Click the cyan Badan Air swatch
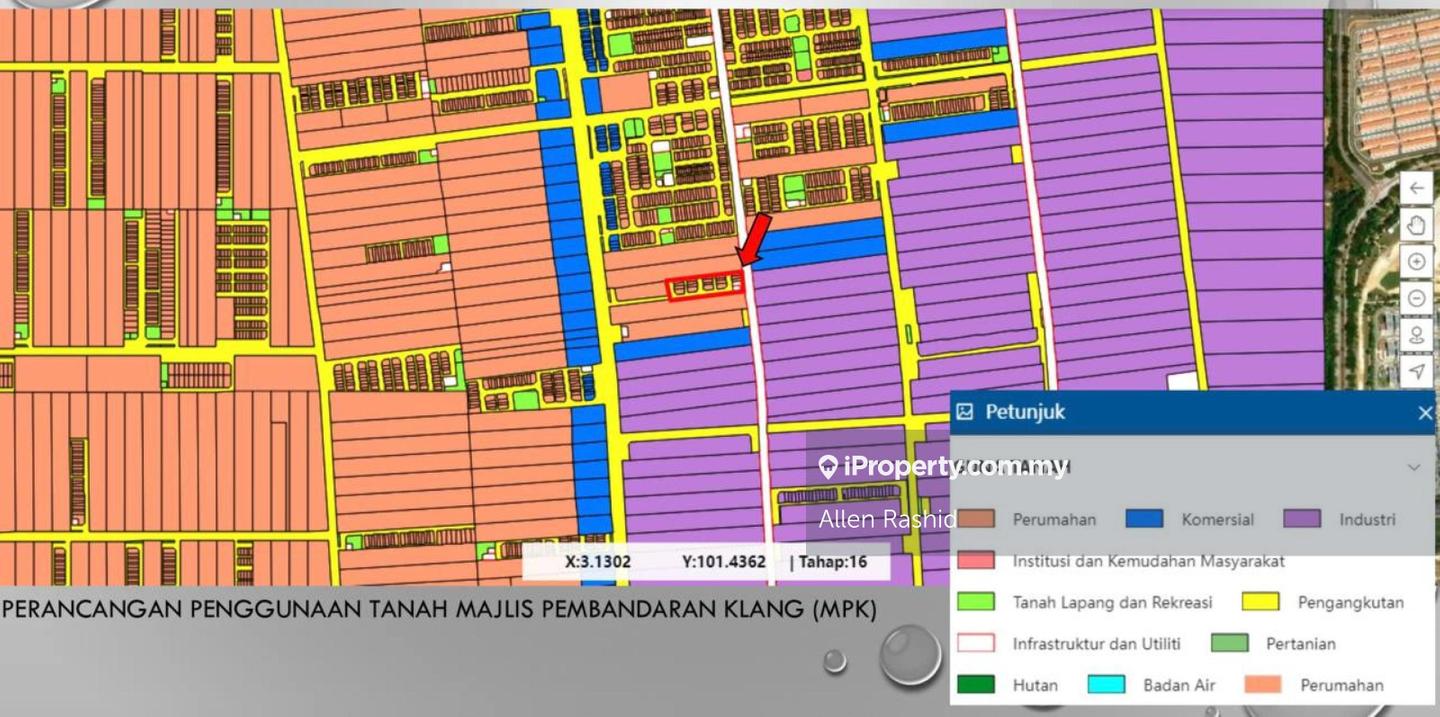This screenshot has height=717, width=1440. 1106,685
